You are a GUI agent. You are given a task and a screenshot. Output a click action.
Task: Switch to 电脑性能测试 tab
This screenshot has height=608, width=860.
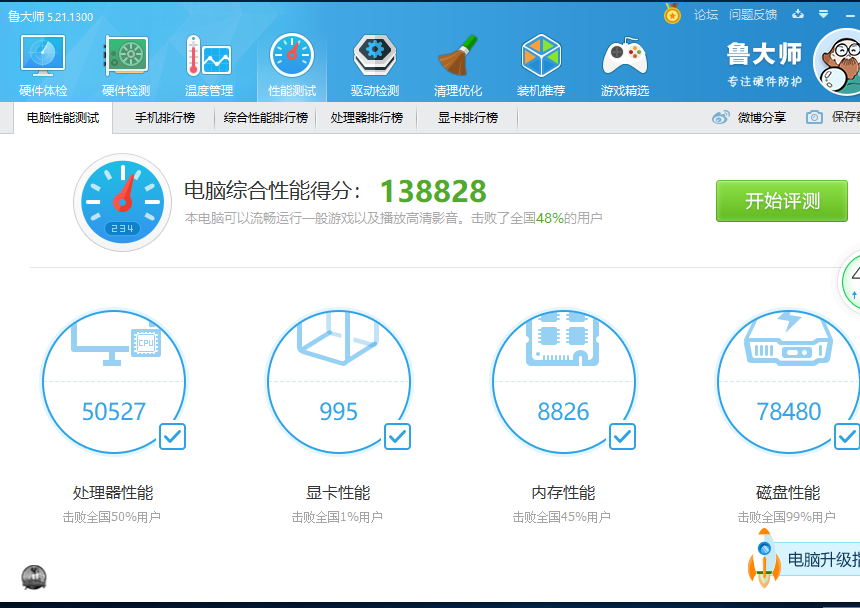pos(63,118)
